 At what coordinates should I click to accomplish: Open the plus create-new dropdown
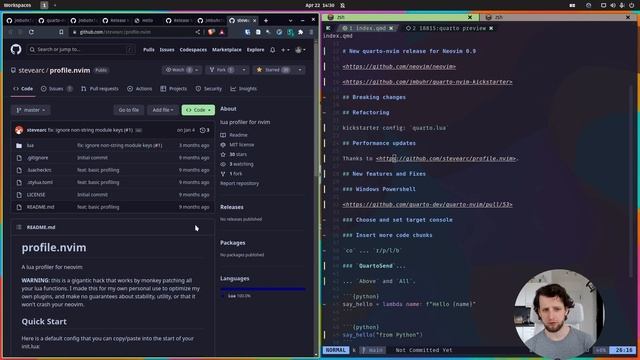click(285, 50)
